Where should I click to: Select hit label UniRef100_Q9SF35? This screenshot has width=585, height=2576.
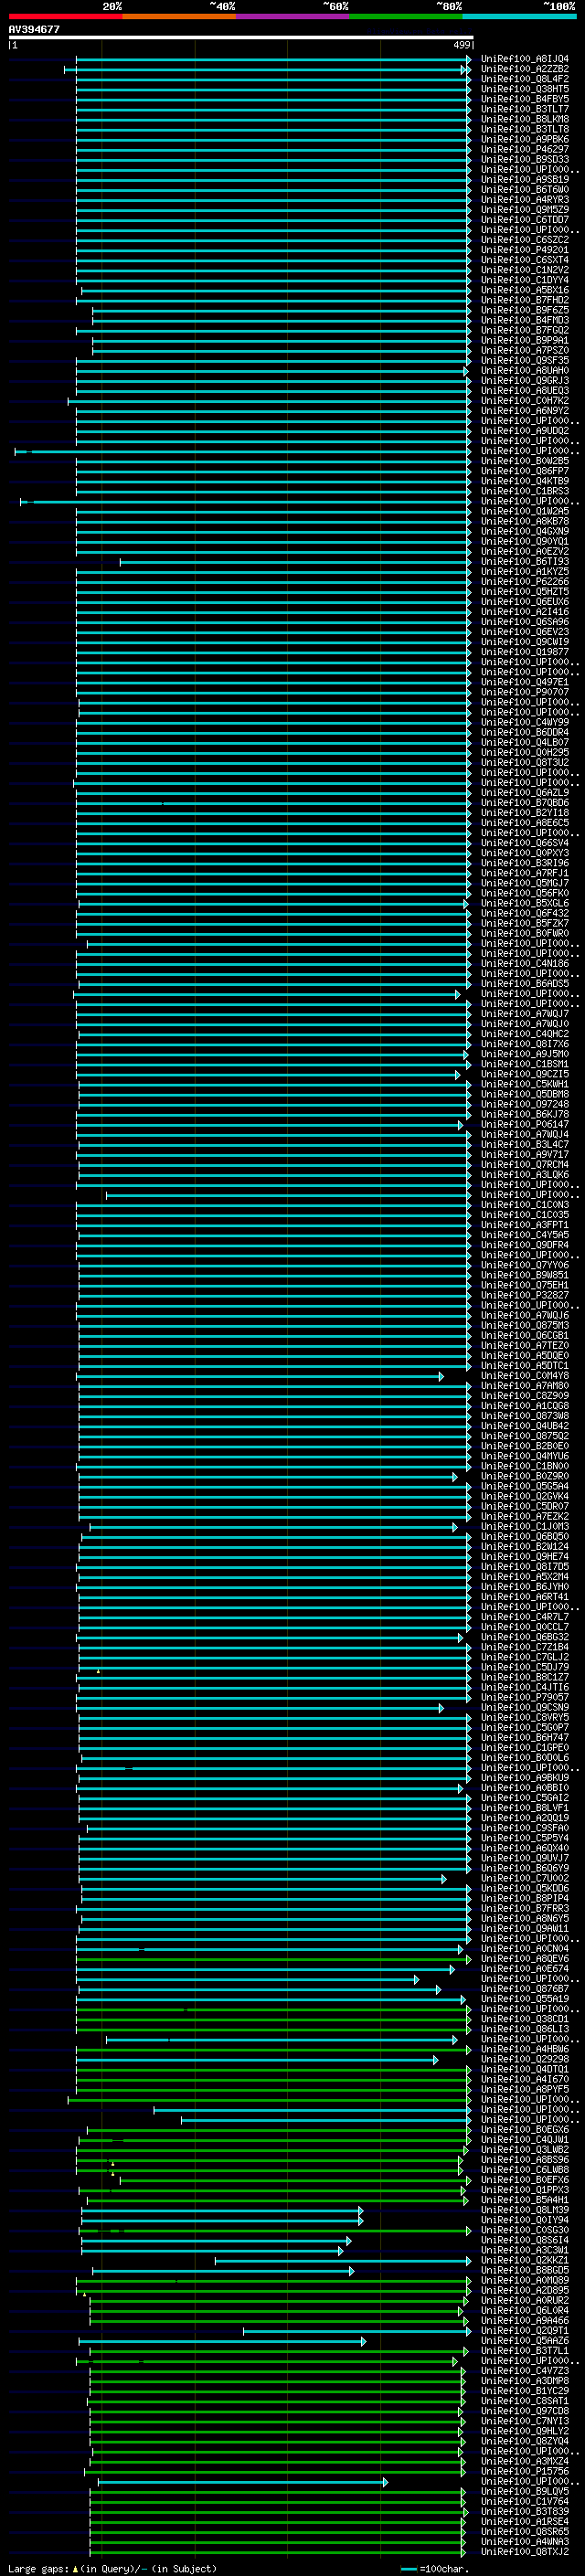[x=524, y=361]
